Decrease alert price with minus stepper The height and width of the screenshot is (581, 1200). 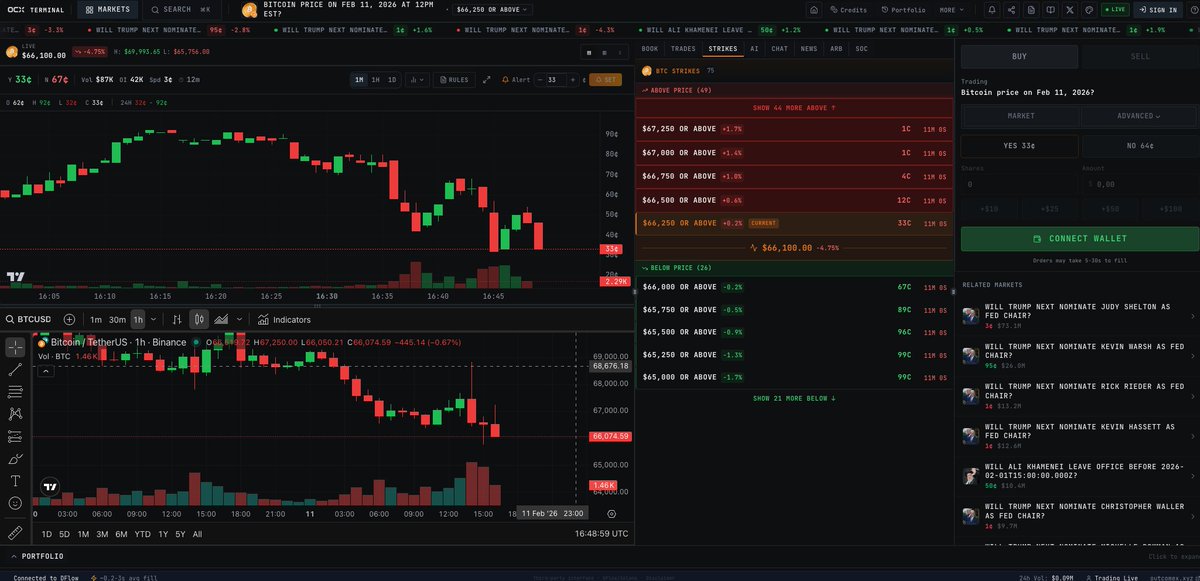pyautogui.click(x=540, y=80)
